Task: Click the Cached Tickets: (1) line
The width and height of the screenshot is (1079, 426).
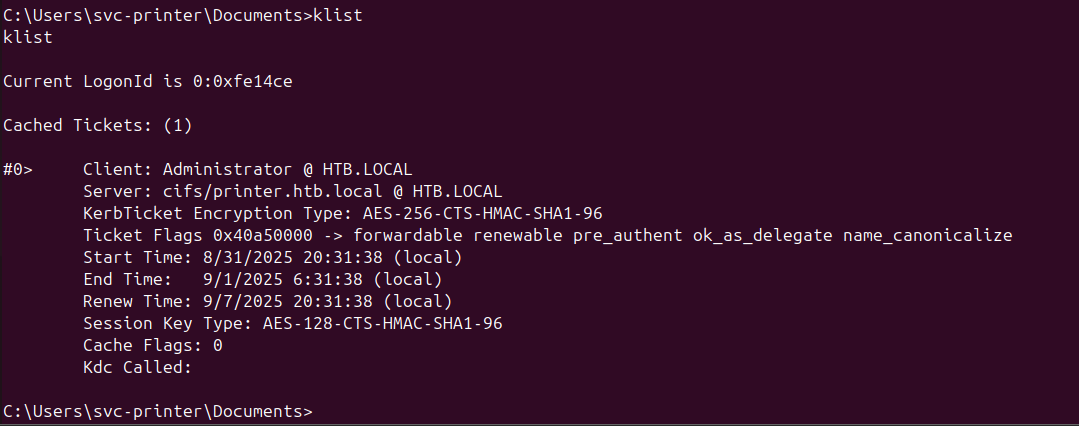Action: (98, 125)
